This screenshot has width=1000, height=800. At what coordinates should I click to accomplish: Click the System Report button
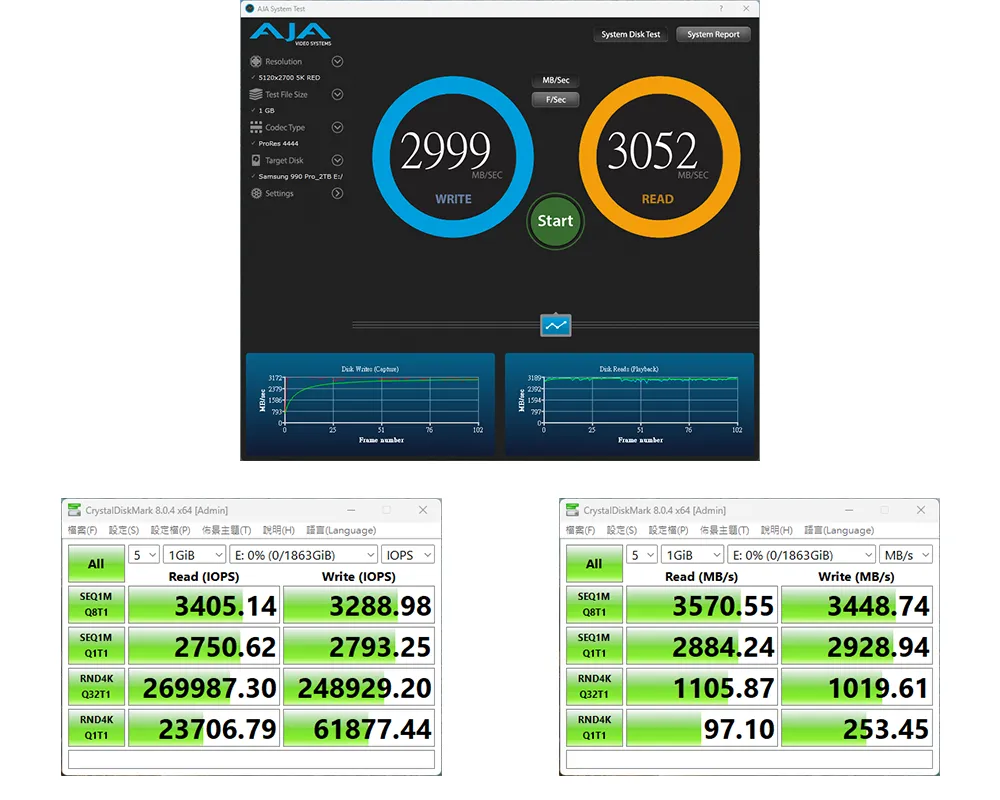[x=713, y=35]
